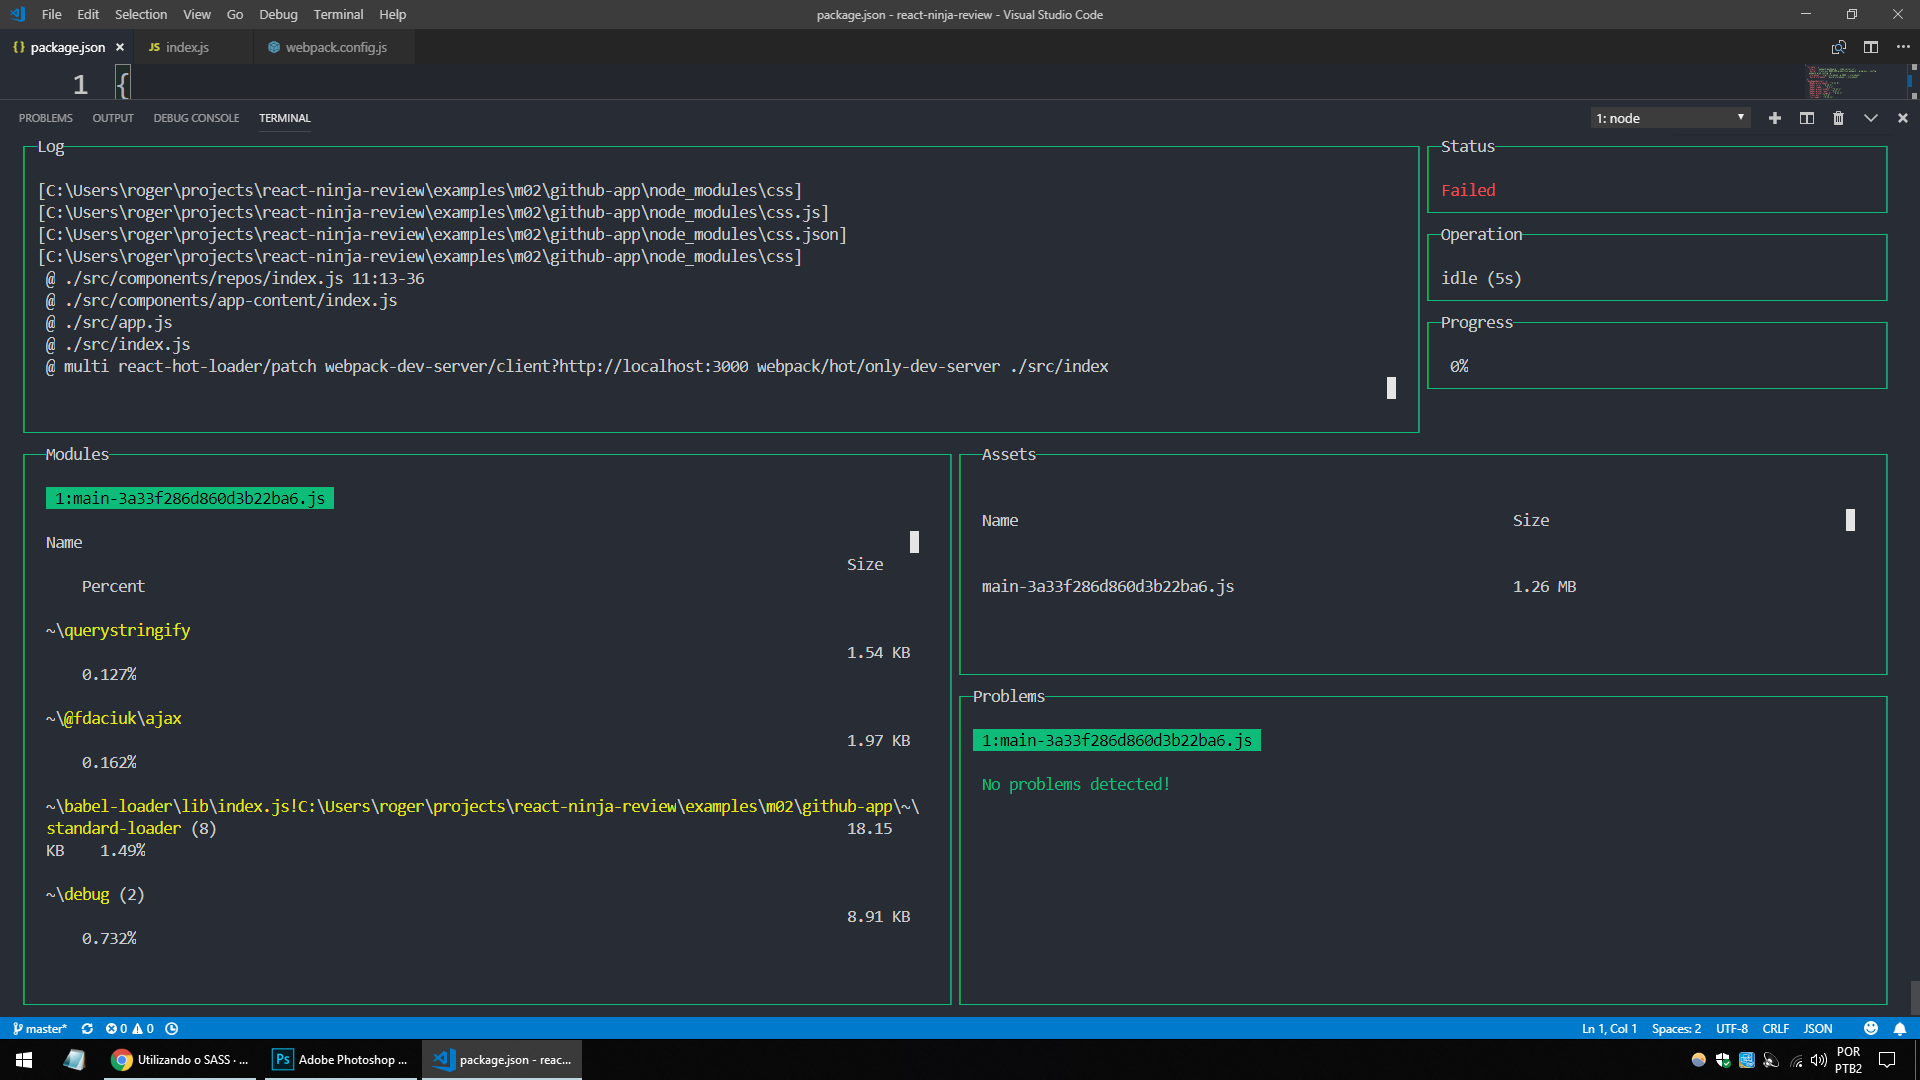This screenshot has height=1080, width=1920.
Task: Open the Debug menu
Action: coord(277,14)
